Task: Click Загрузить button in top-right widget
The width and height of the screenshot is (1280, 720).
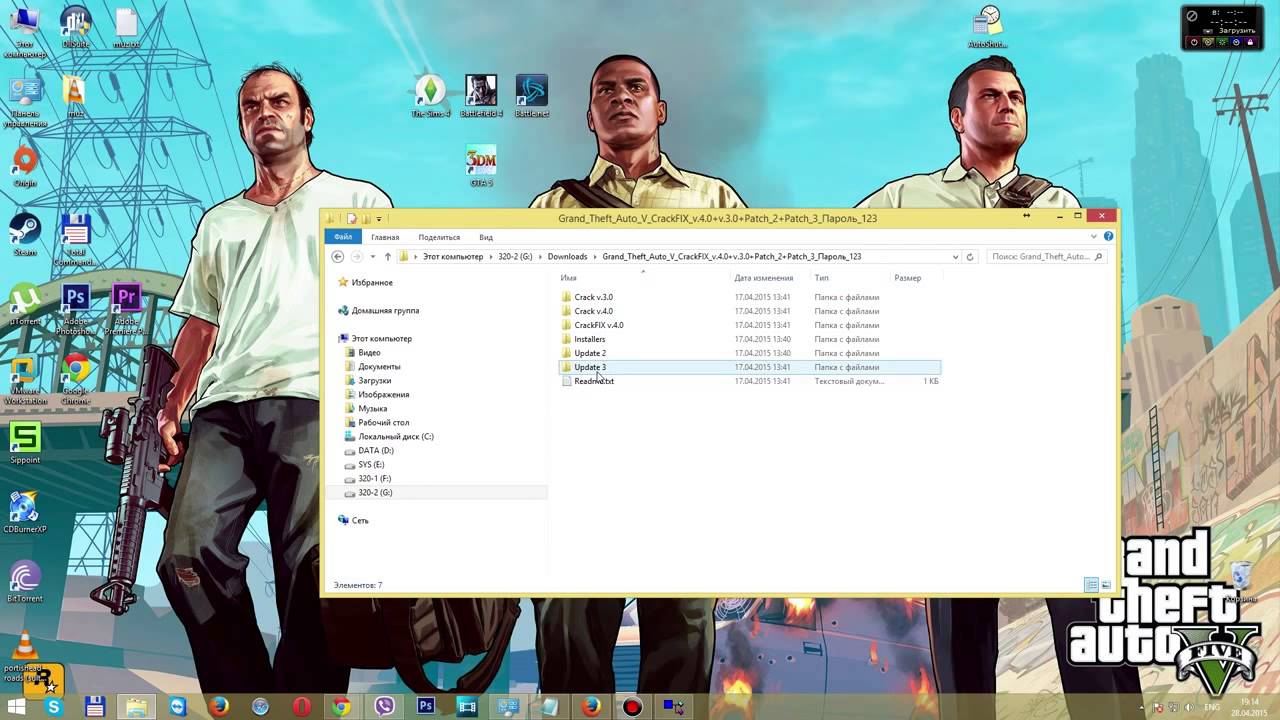Action: pos(1237,31)
